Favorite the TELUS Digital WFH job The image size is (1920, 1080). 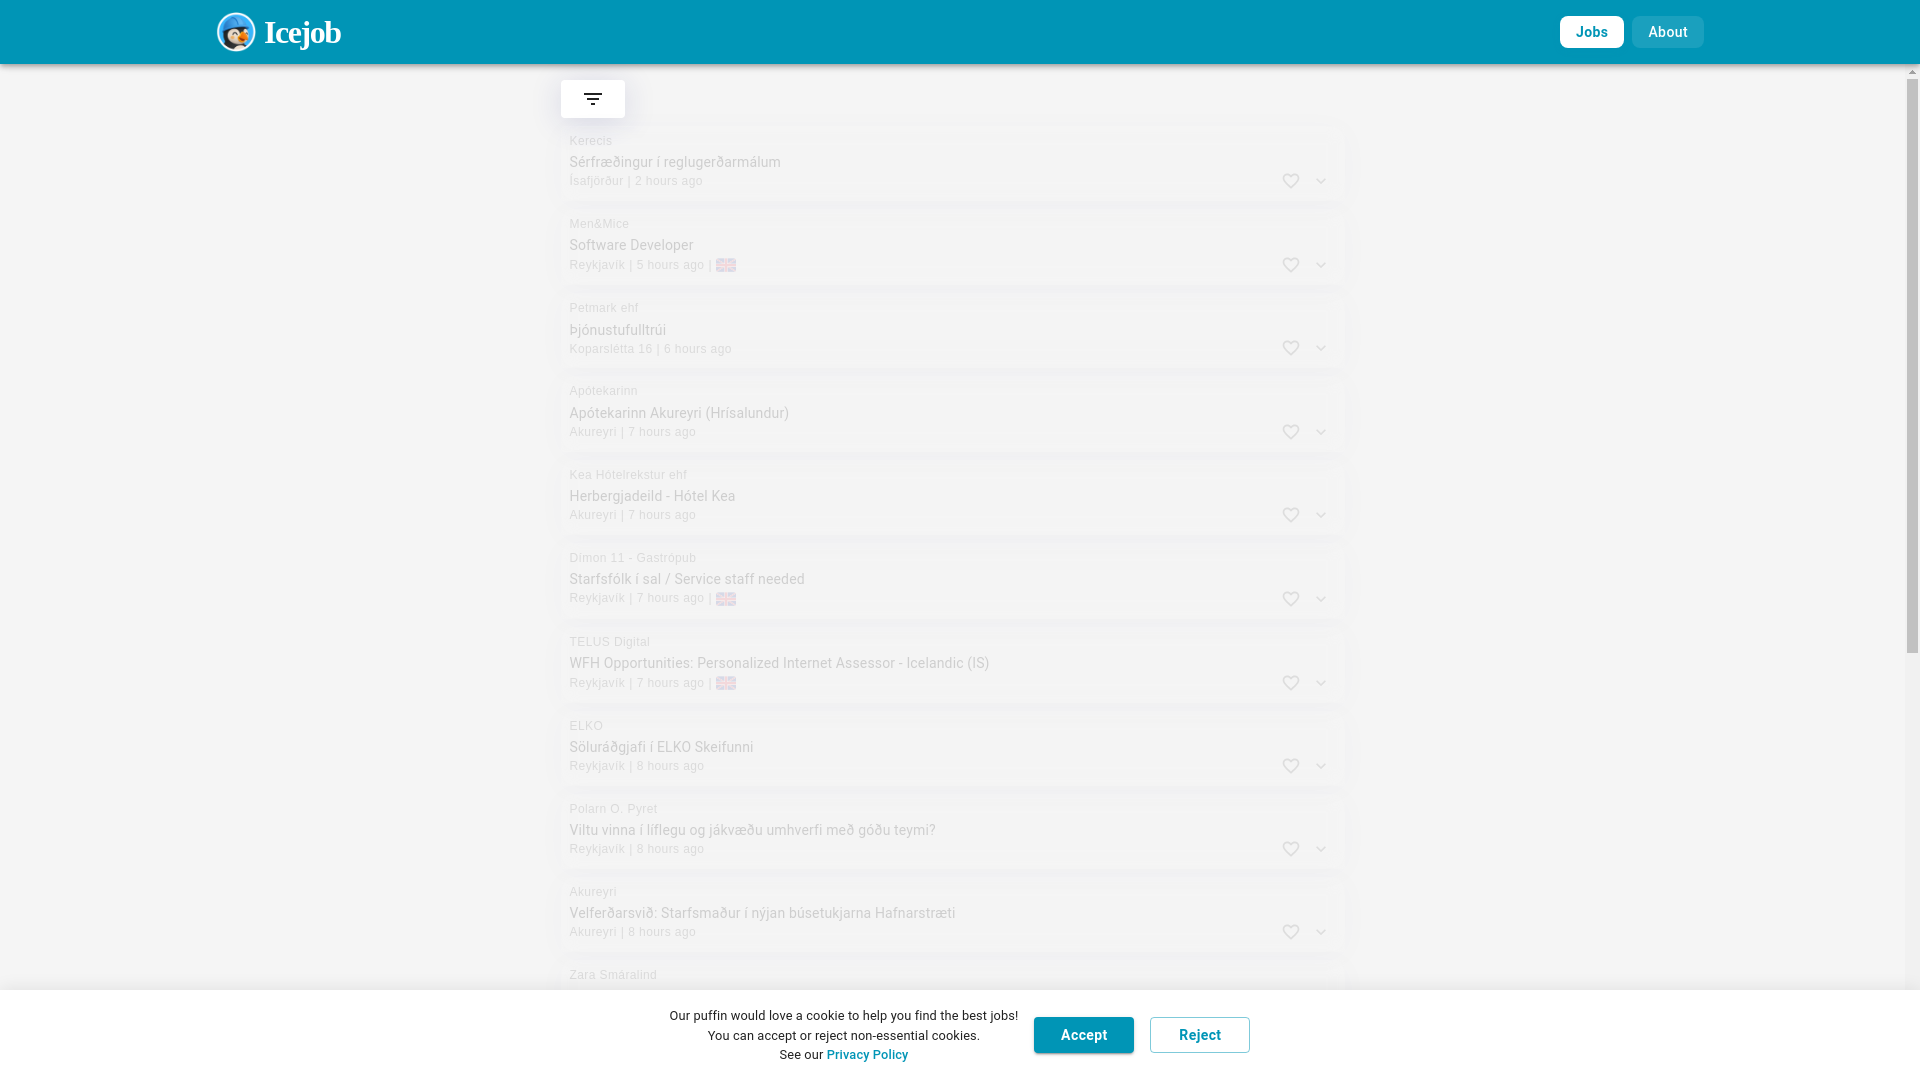[1291, 683]
